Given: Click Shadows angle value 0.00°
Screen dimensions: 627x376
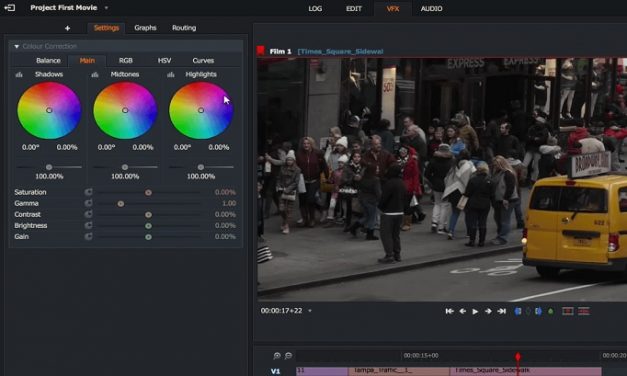Looking at the screenshot, I should point(30,147).
